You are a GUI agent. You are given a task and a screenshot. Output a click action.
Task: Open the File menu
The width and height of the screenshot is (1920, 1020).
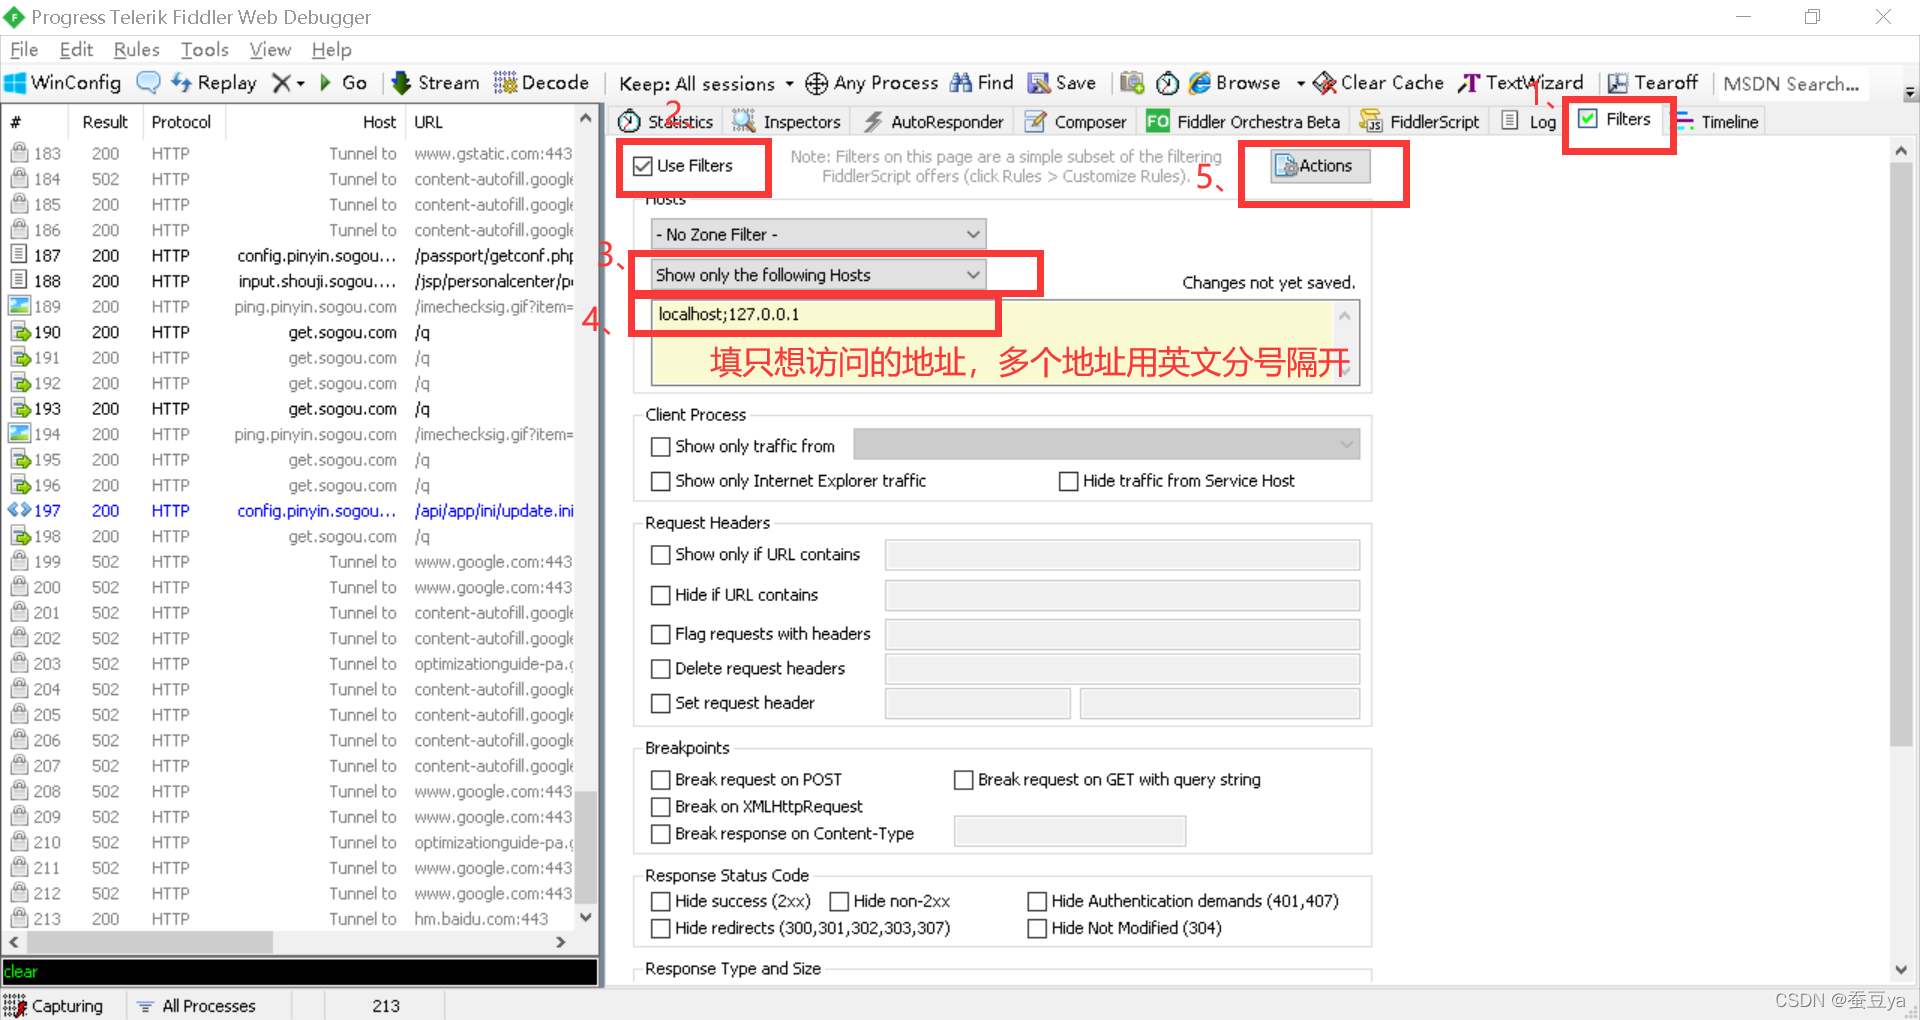point(24,49)
